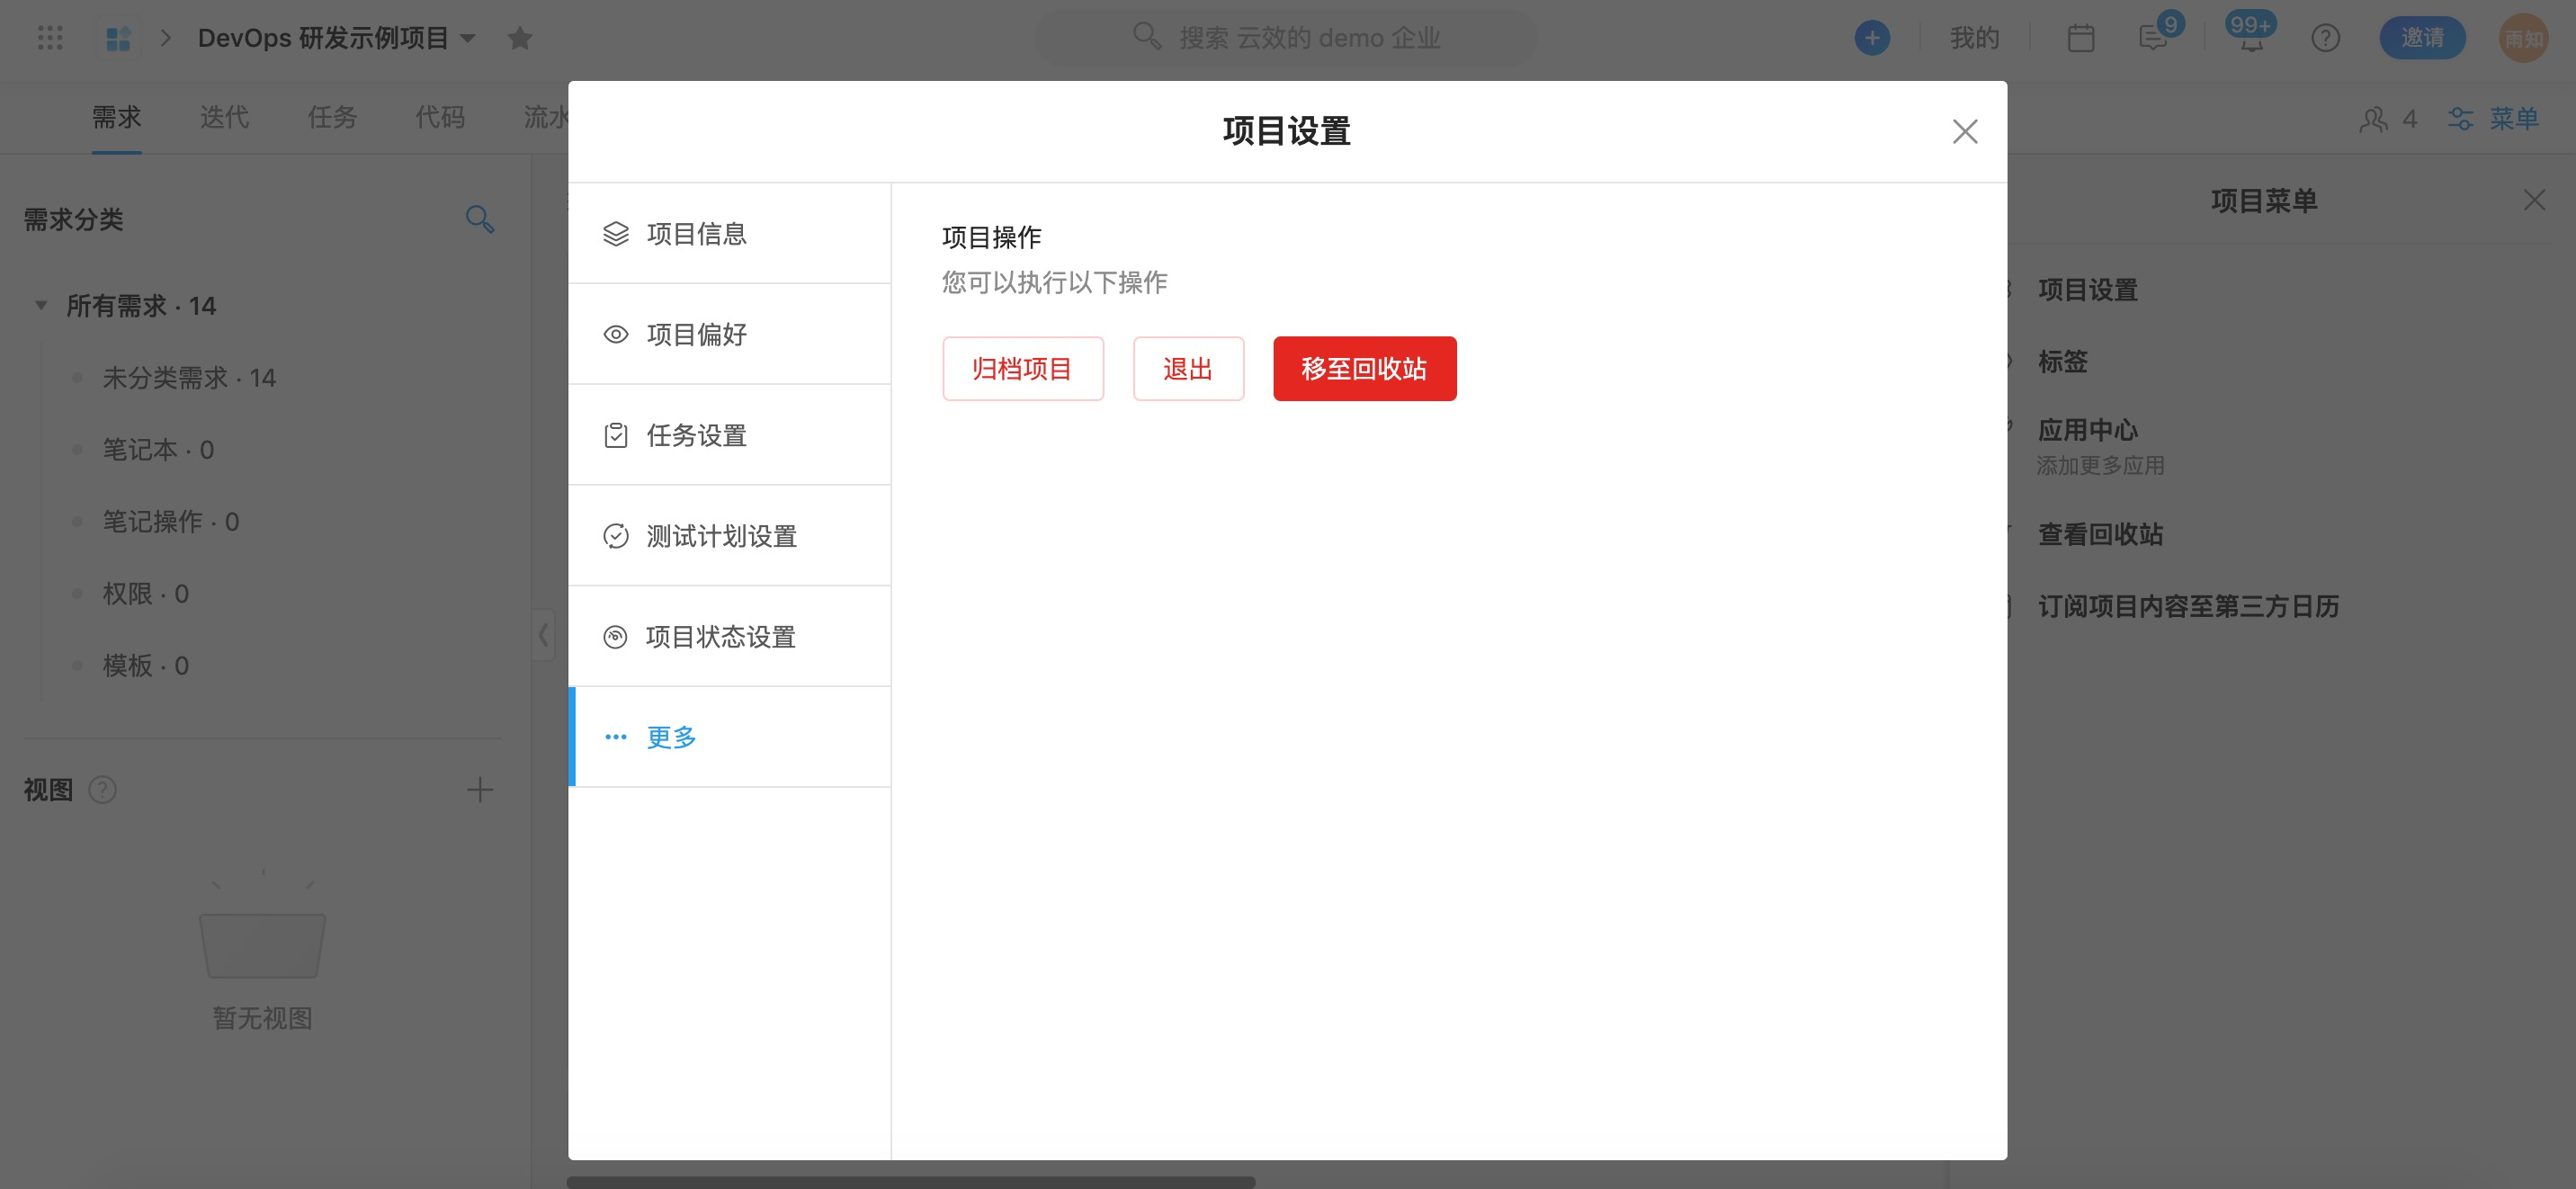This screenshot has height=1189, width=2576.
Task: Expand the DevOps 研发示例项目 dropdown arrow
Action: (467, 38)
